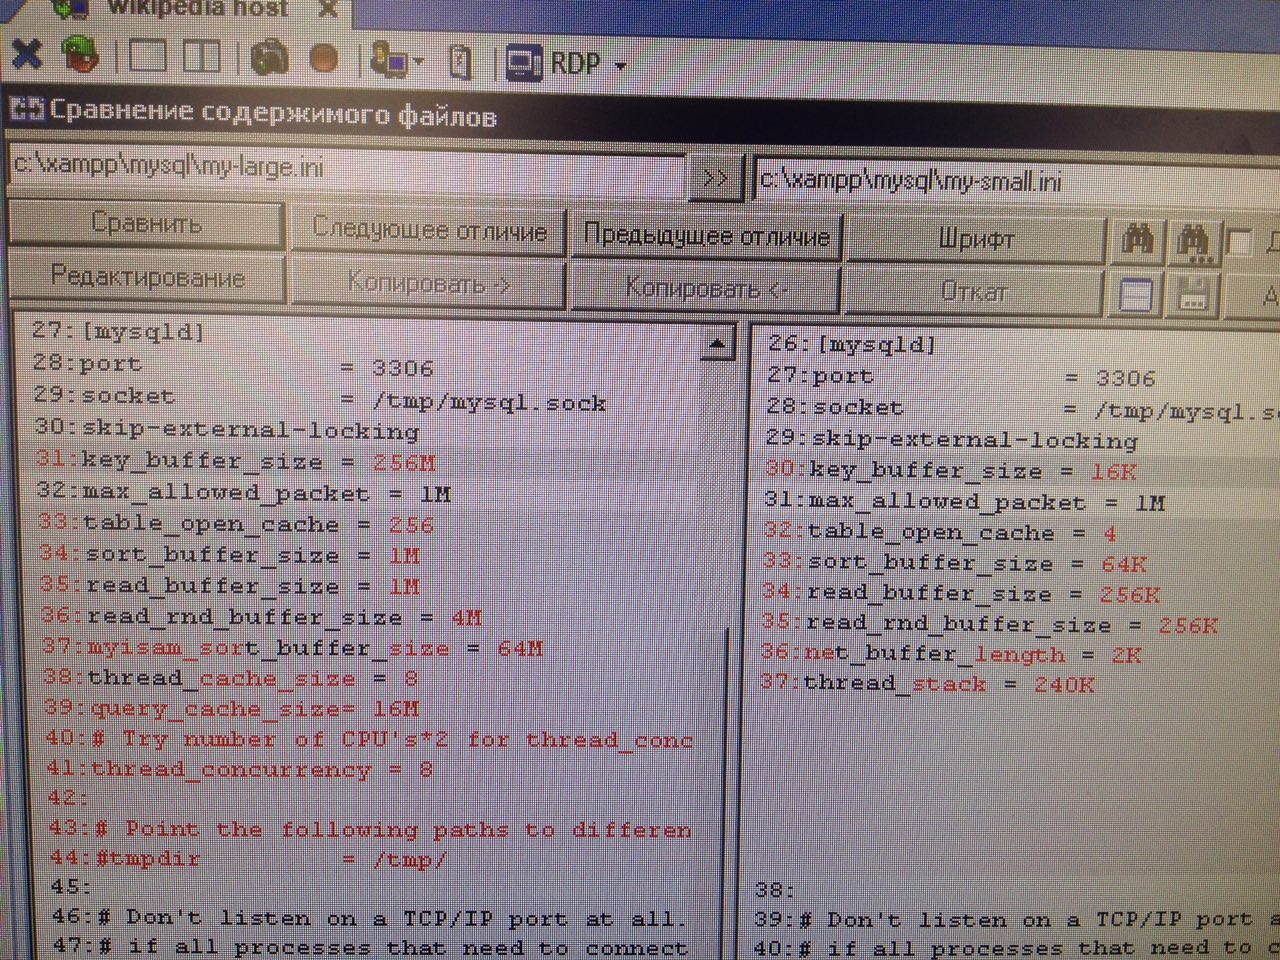
Task: Close the Wikipedia host tab
Action: pos(327,10)
